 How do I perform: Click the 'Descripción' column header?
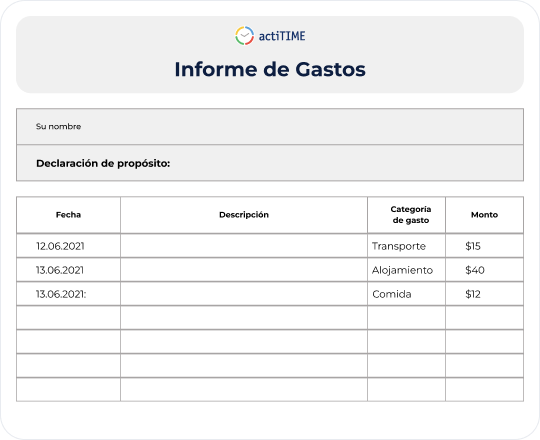(x=244, y=215)
